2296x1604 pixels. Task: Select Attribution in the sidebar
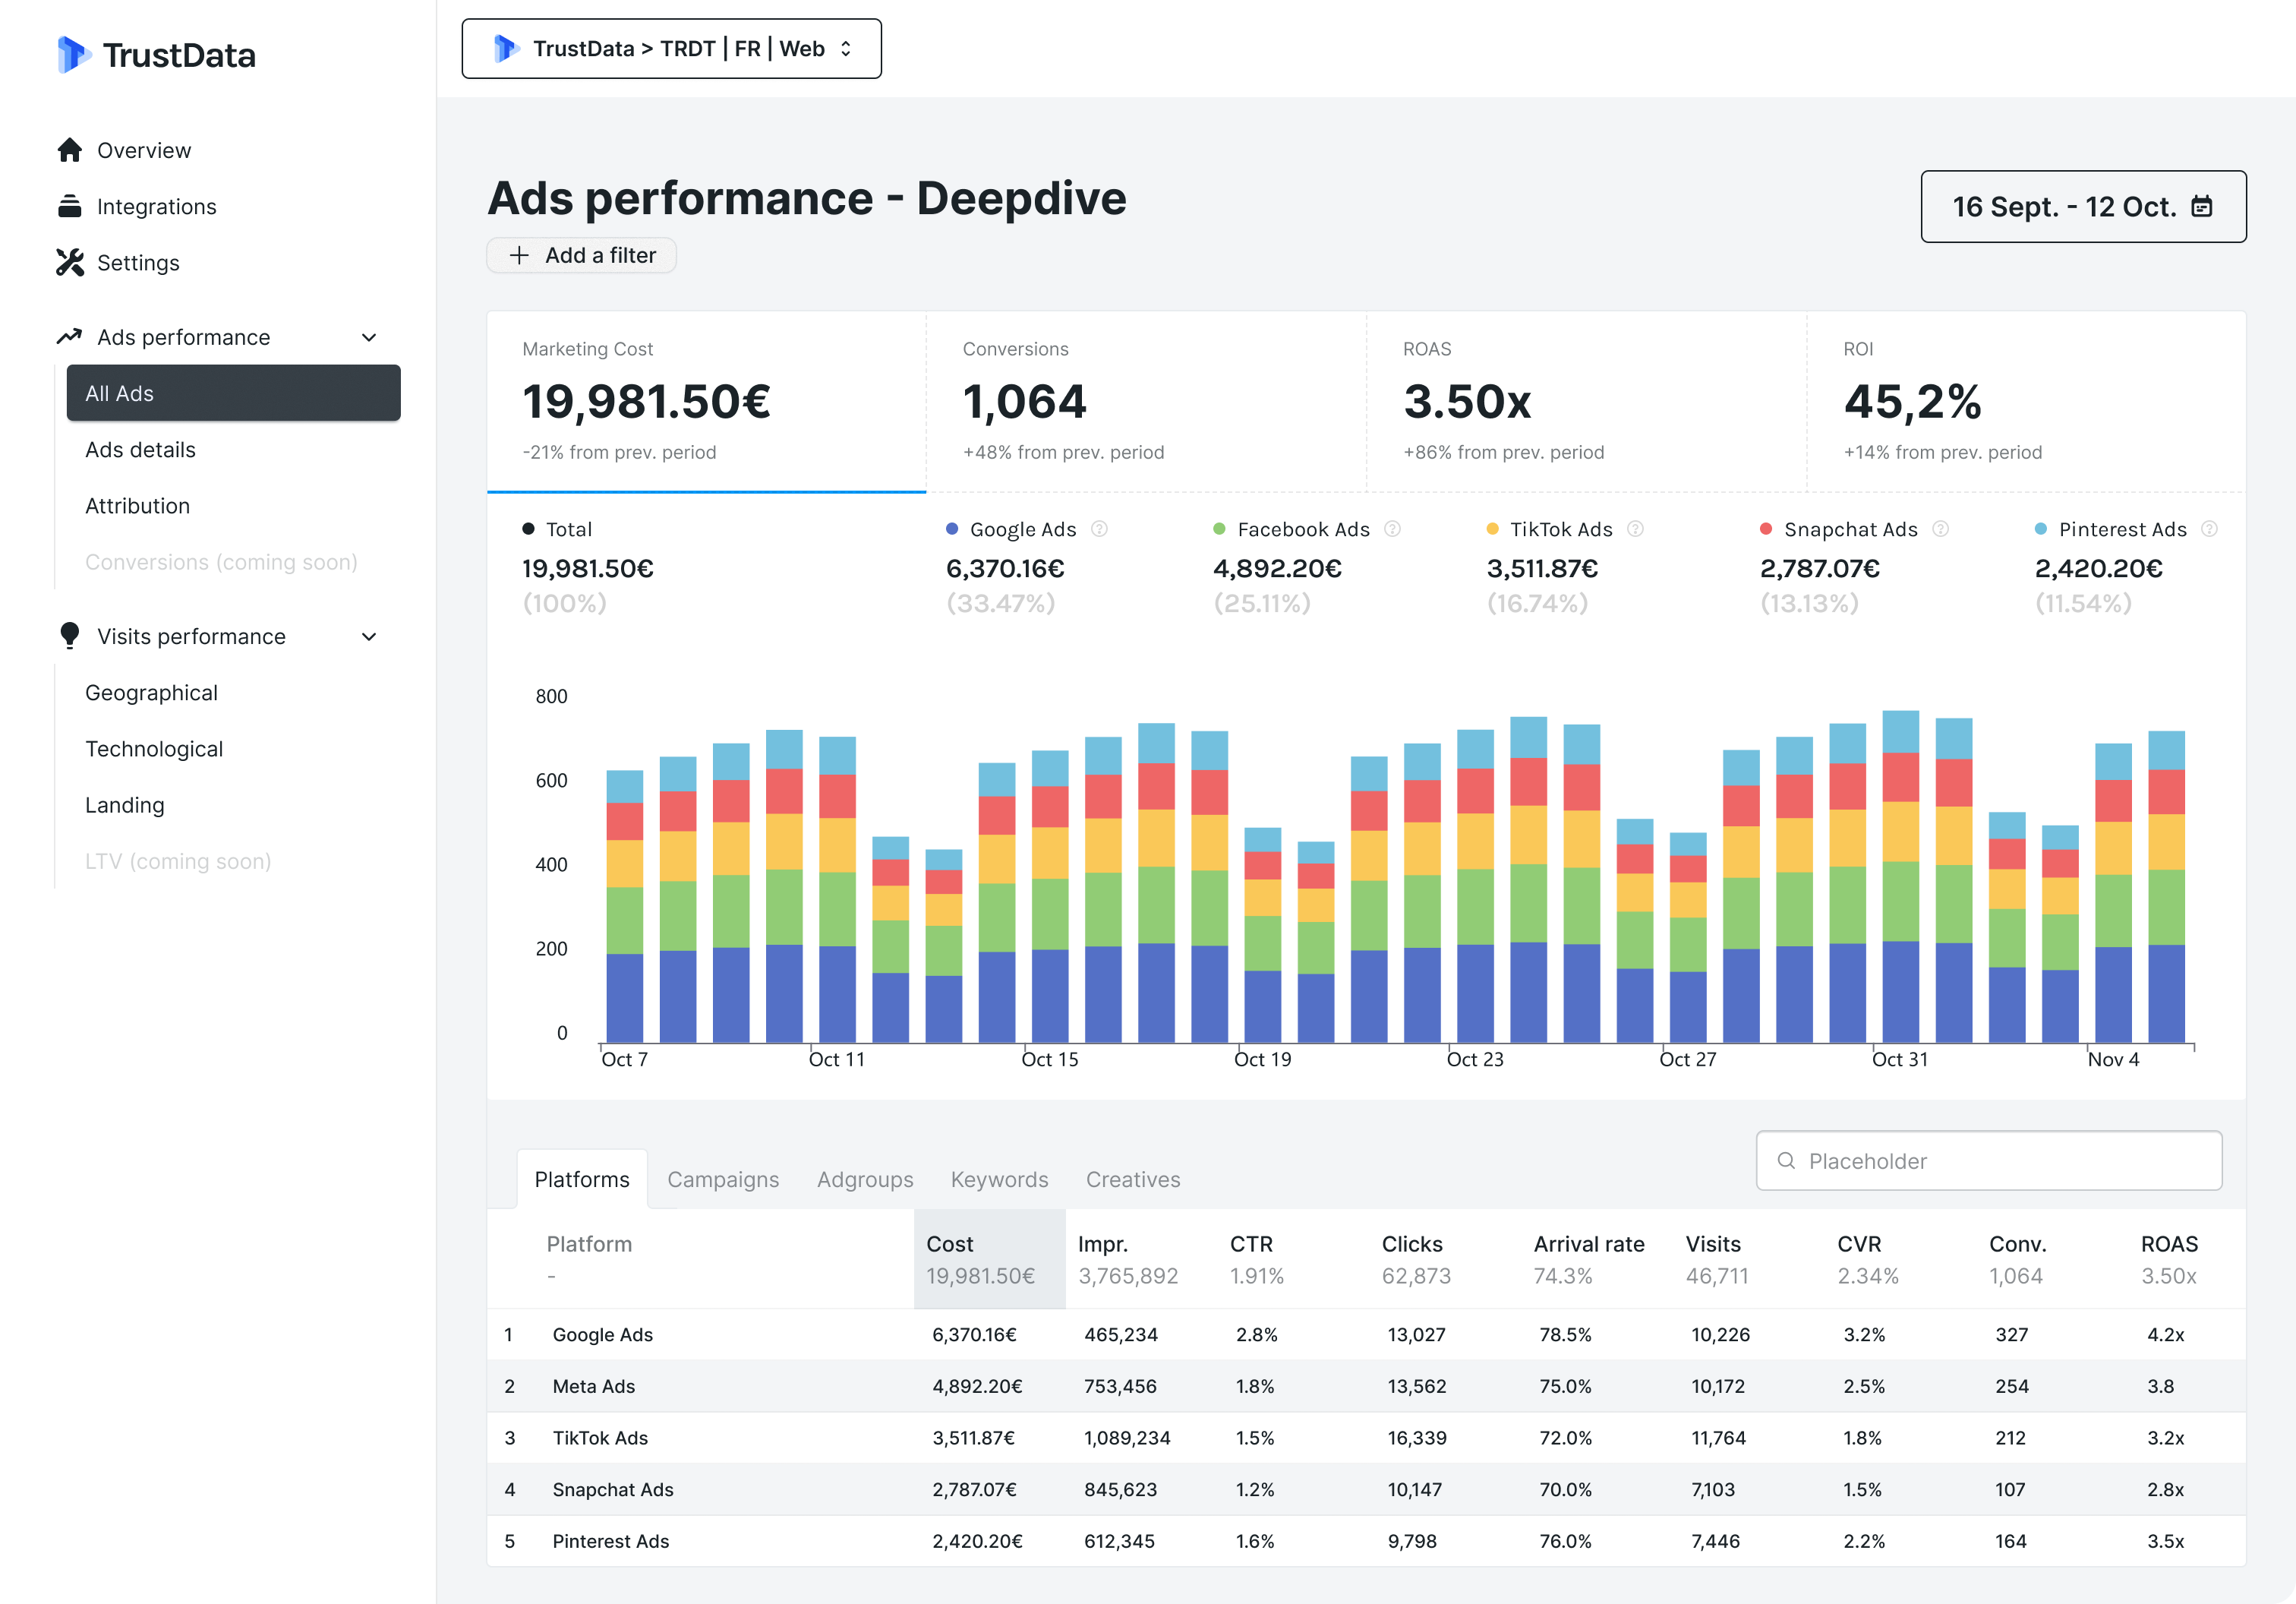coord(138,505)
